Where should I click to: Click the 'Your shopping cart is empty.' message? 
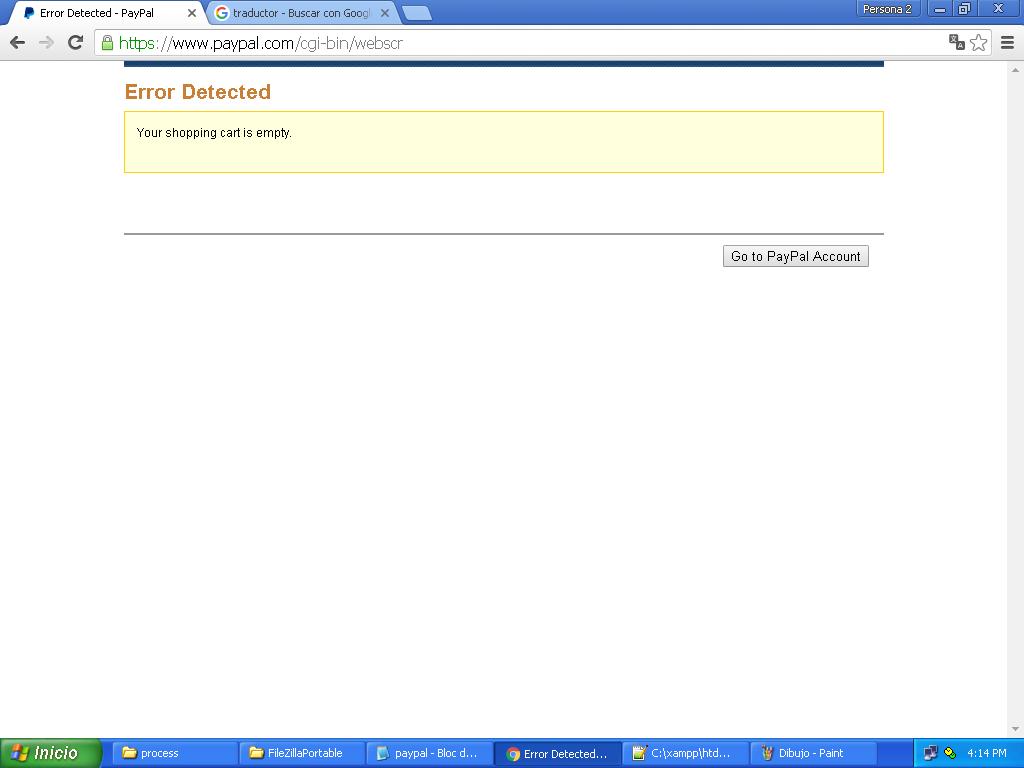(214, 133)
